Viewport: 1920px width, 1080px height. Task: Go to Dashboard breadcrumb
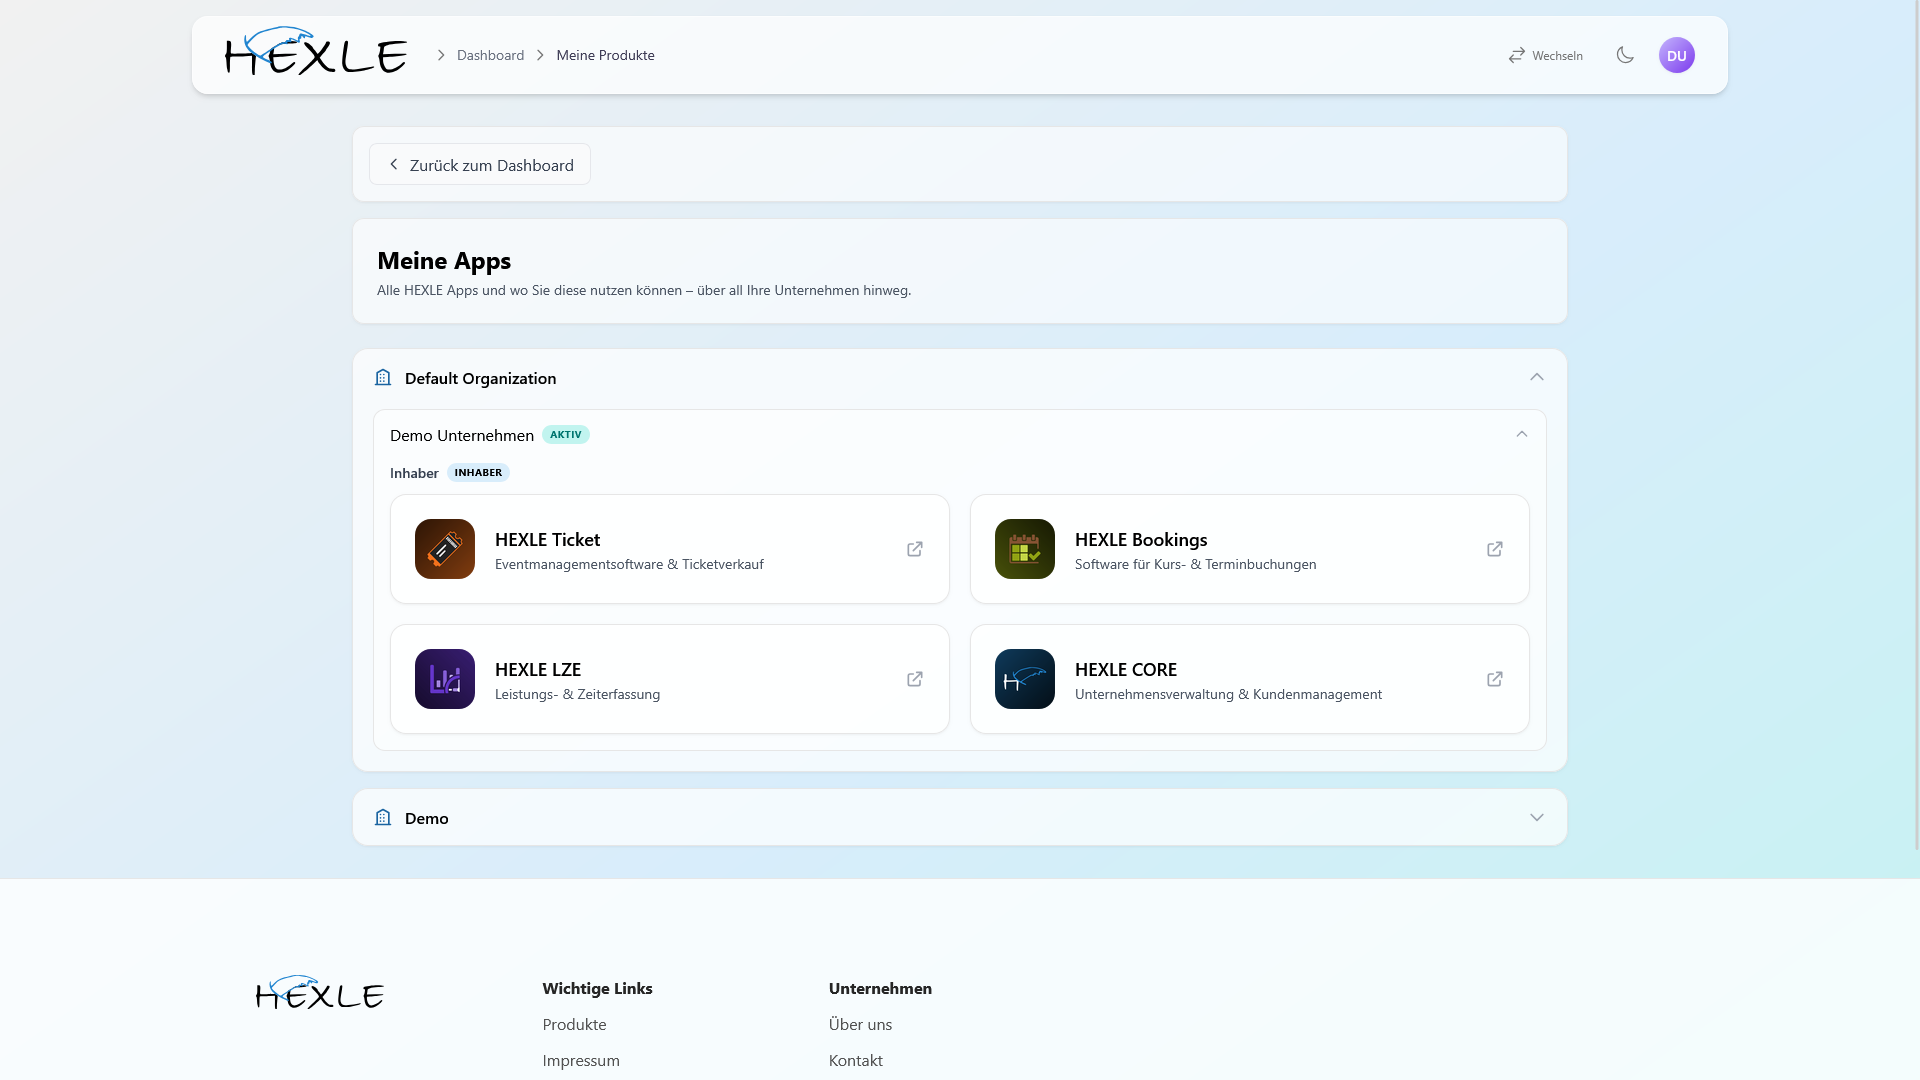pos(490,55)
